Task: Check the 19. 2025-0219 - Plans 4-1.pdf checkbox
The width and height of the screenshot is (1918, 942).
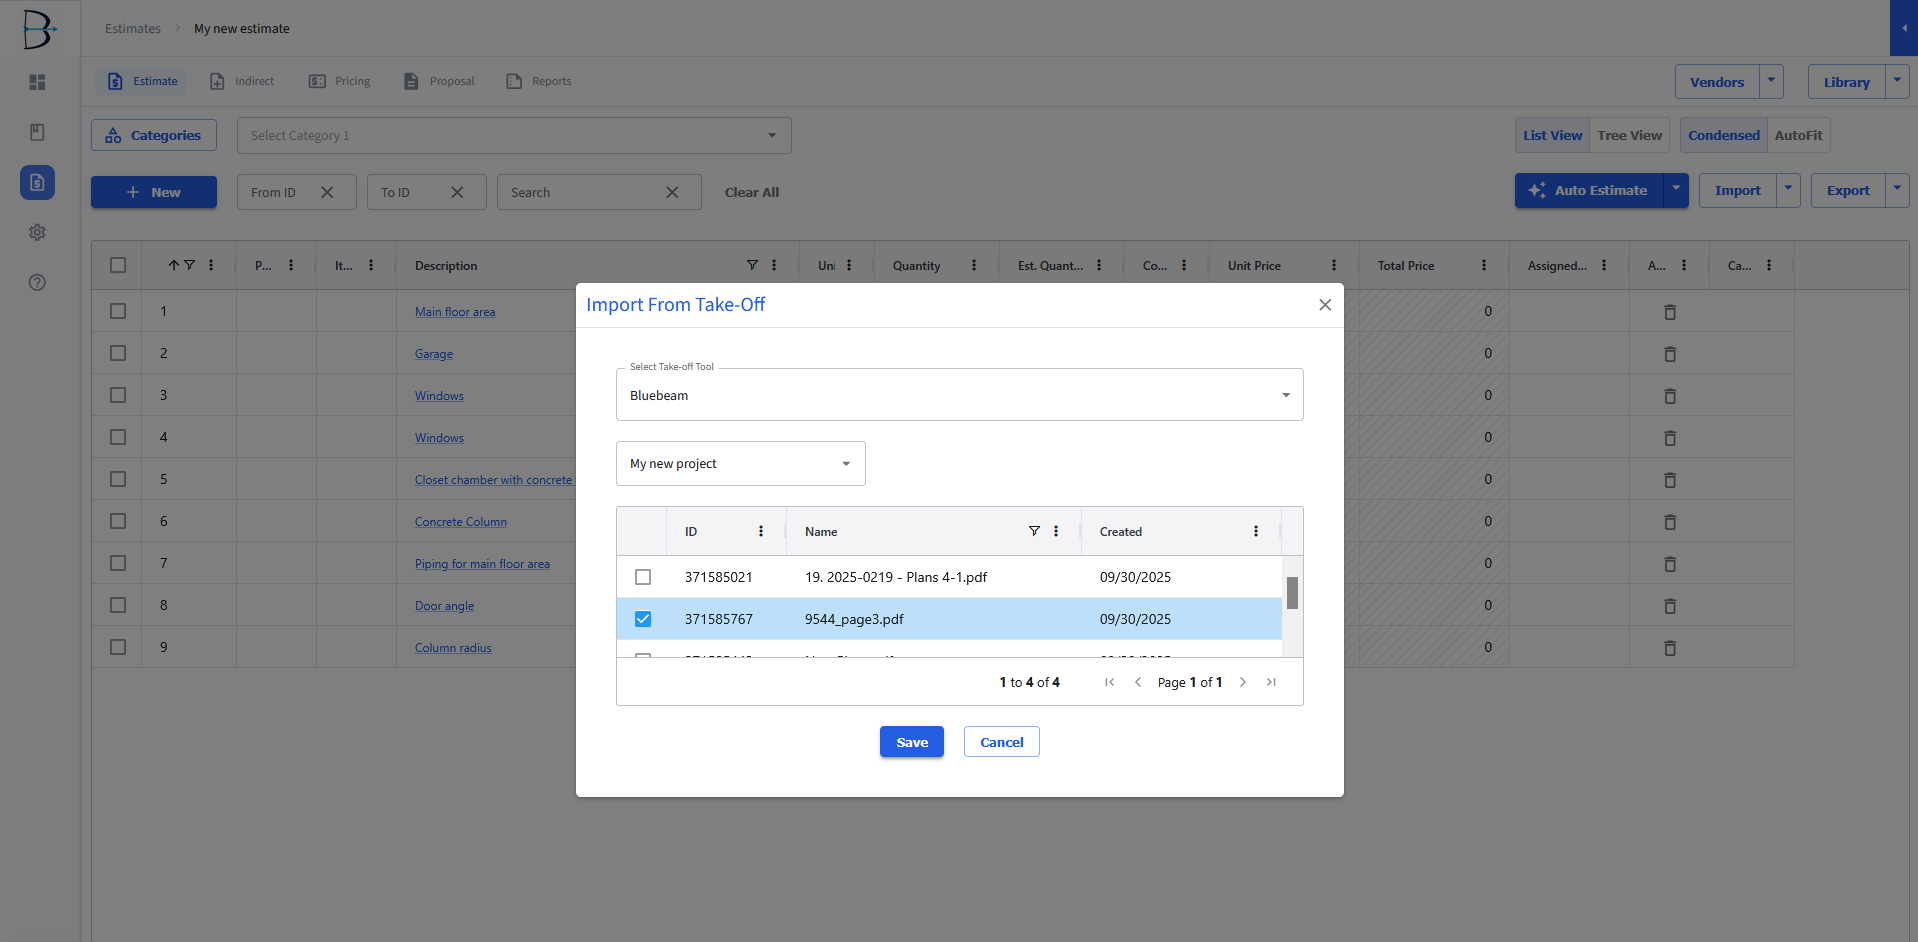Action: point(643,577)
